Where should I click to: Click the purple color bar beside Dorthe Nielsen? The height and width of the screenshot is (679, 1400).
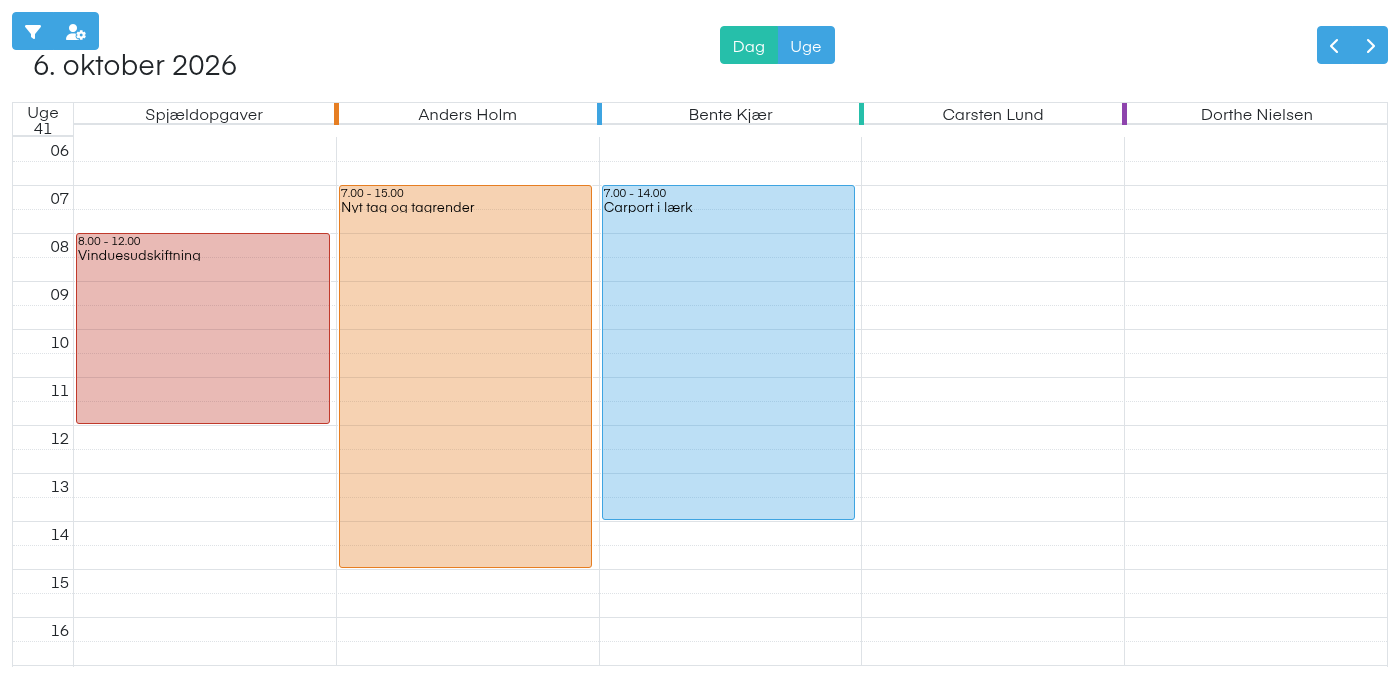pyautogui.click(x=1124, y=114)
